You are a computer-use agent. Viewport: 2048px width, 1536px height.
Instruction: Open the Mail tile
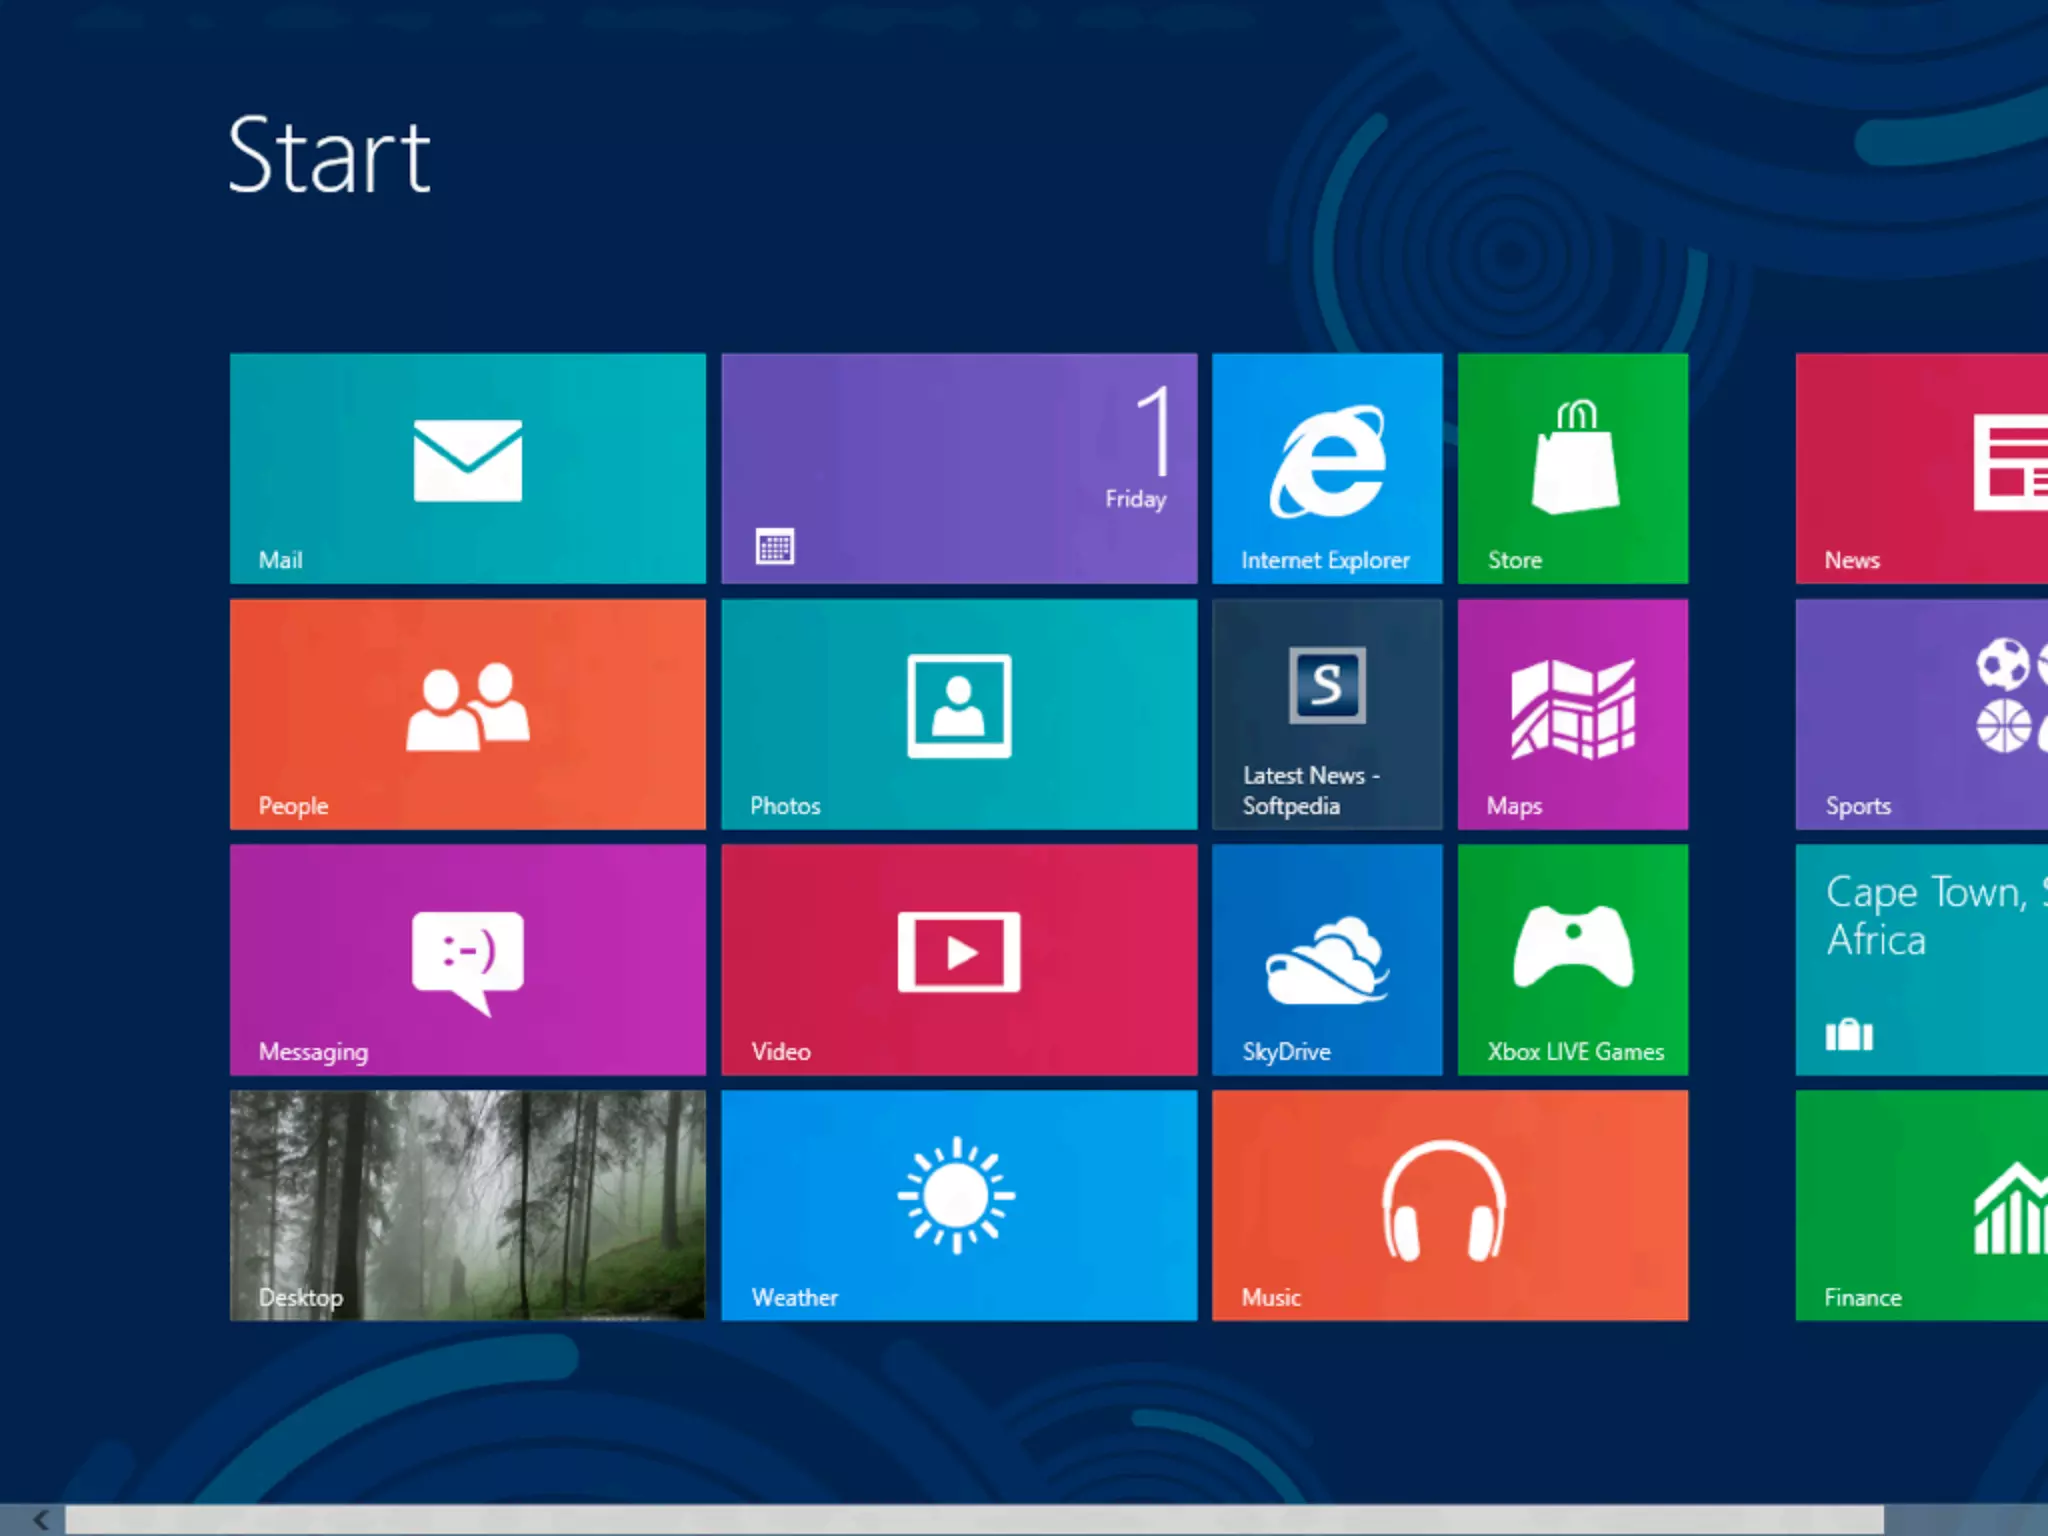click(467, 468)
